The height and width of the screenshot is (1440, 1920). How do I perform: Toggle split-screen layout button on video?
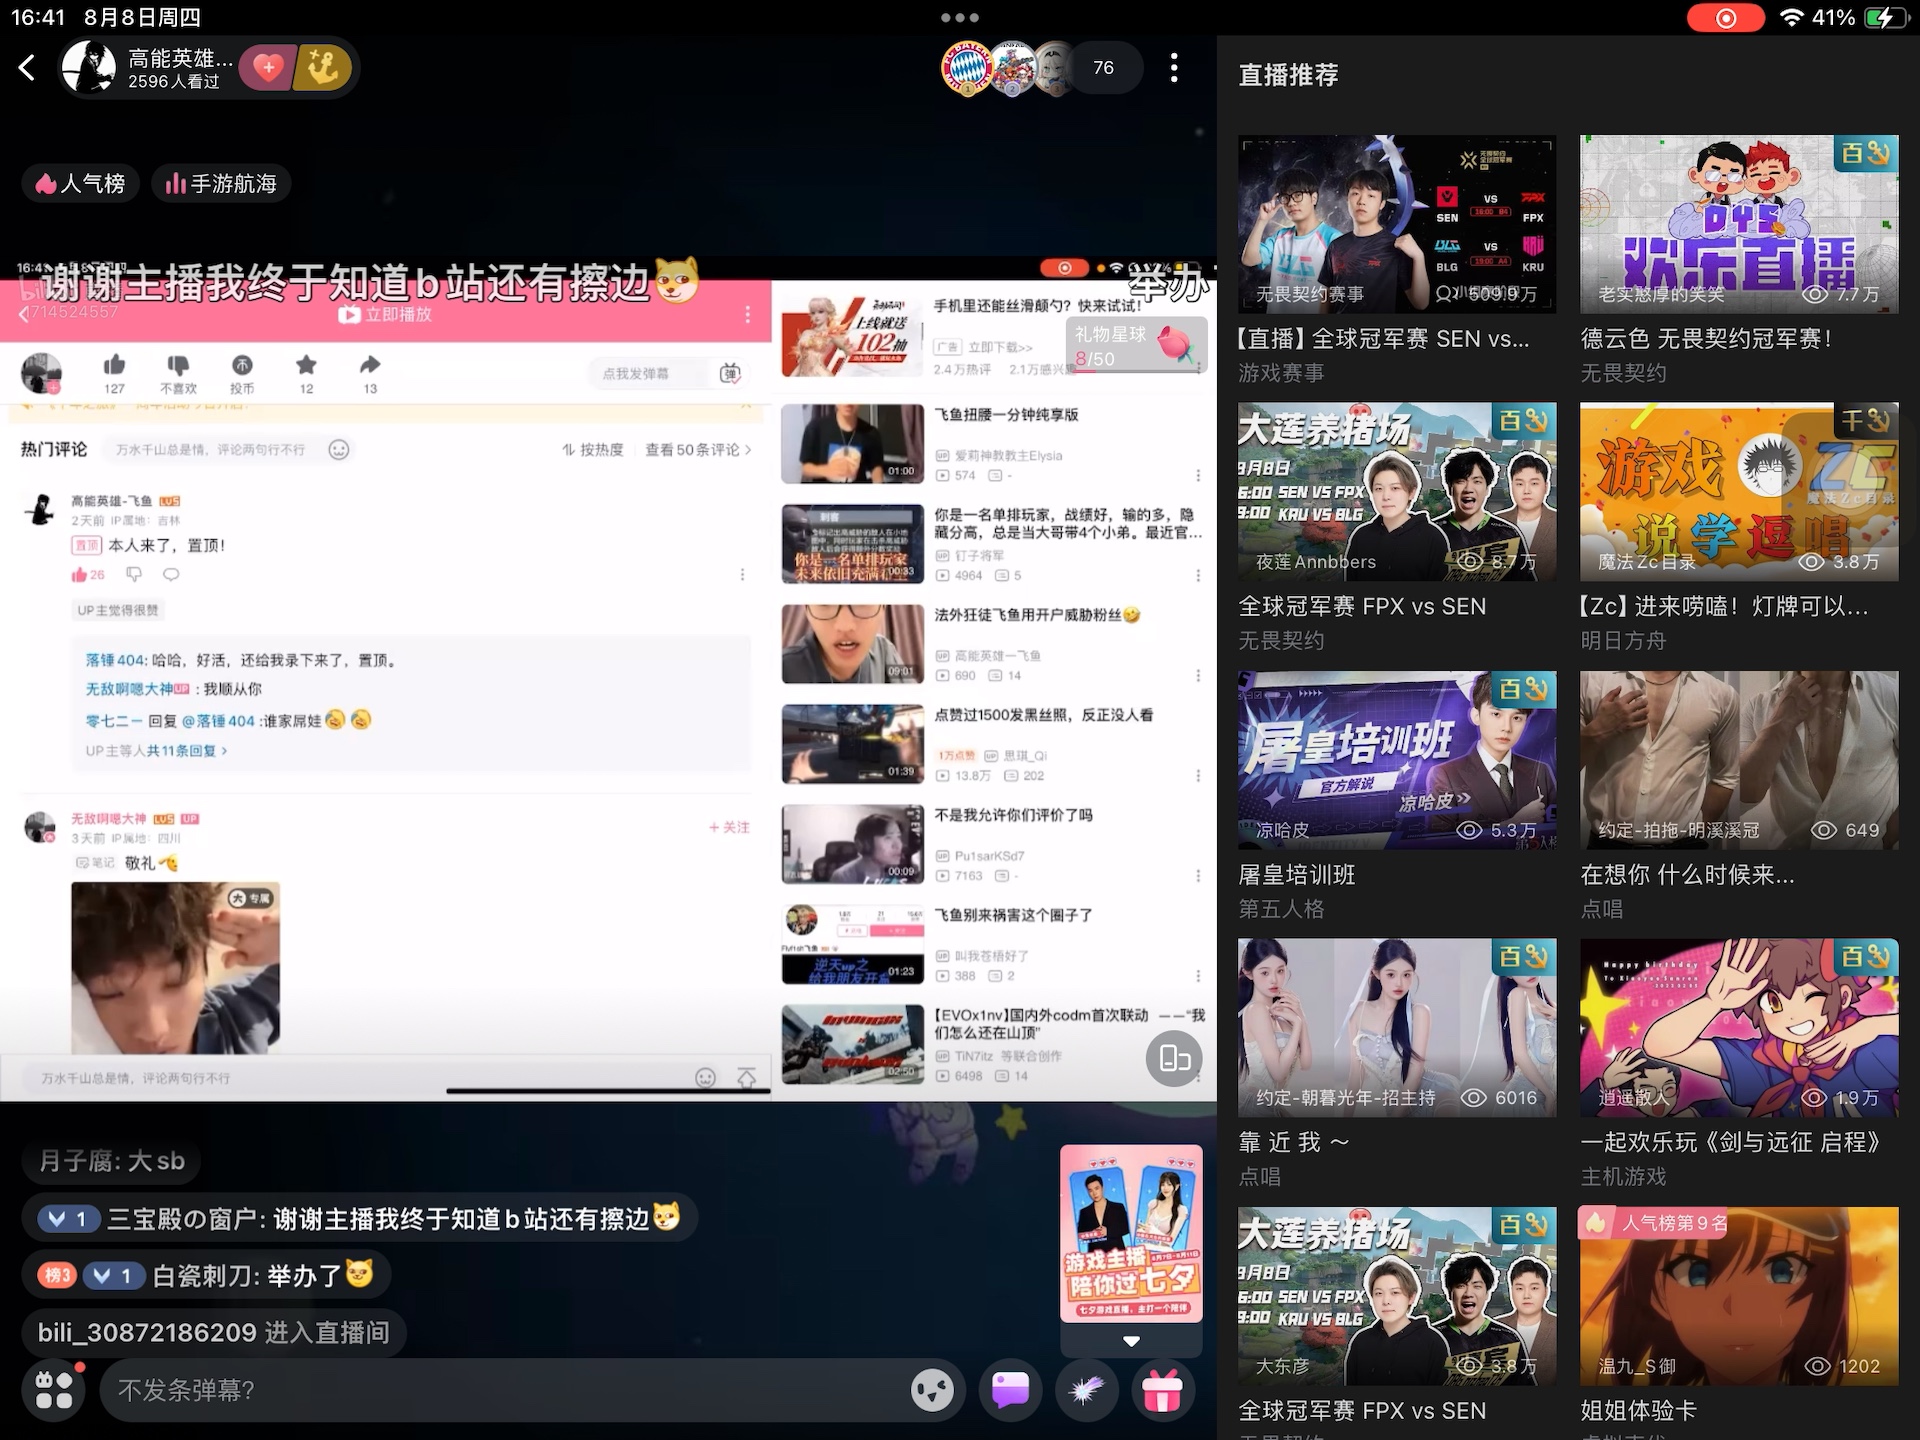click(x=1174, y=1058)
